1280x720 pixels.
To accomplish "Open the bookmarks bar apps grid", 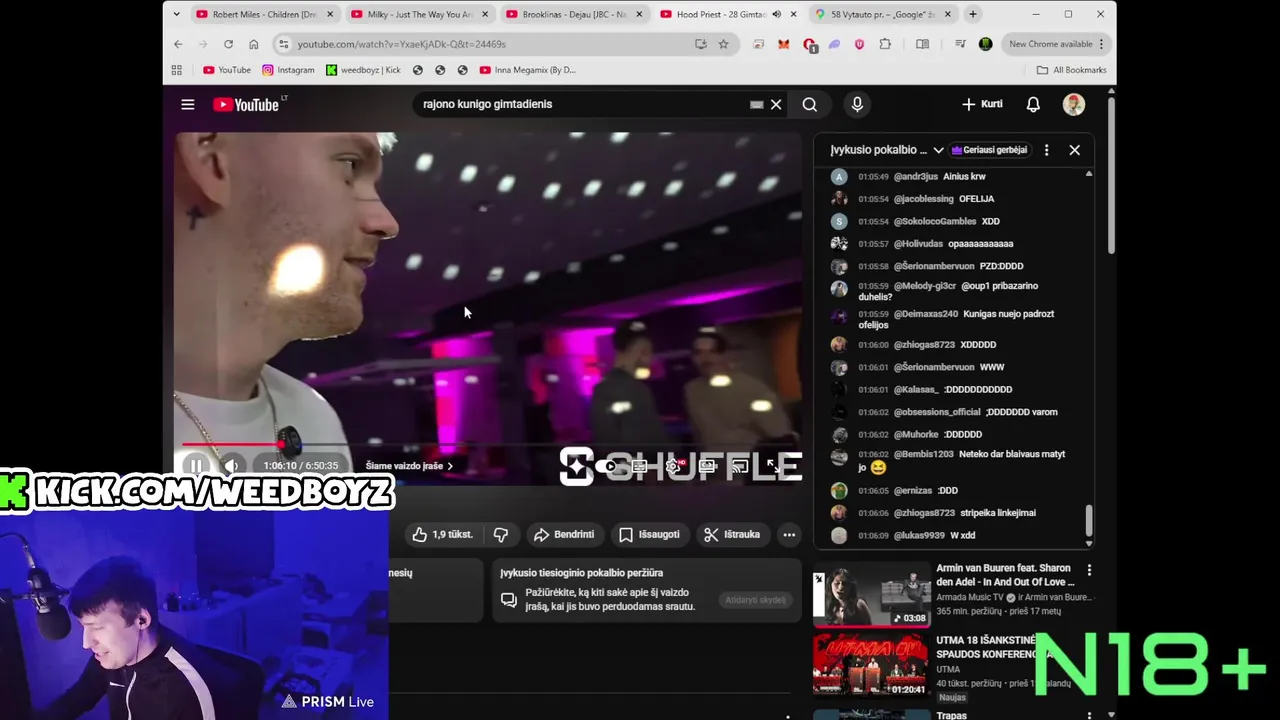I will (177, 70).
